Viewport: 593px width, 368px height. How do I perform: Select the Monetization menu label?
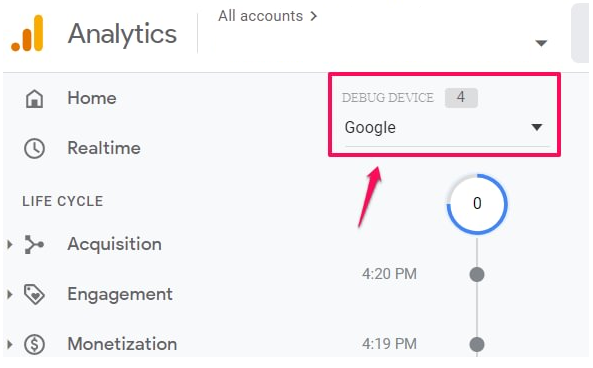pos(122,344)
